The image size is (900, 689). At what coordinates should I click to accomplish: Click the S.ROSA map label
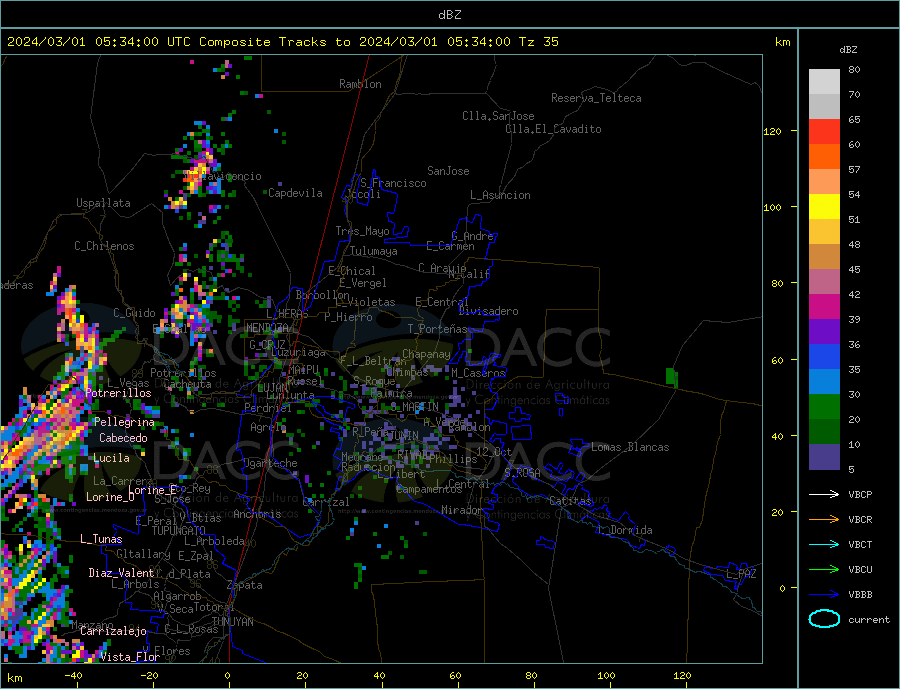pyautogui.click(x=522, y=473)
